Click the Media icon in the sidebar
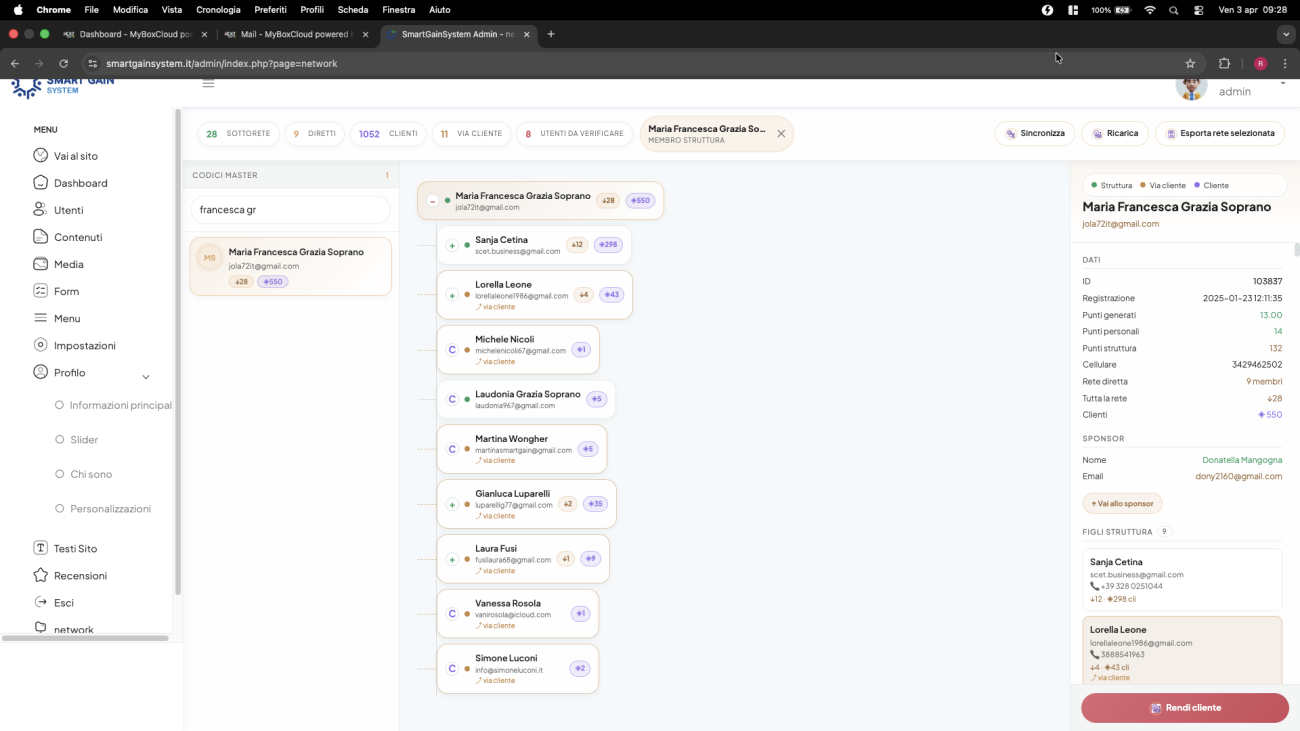1300x731 pixels. (x=41, y=264)
